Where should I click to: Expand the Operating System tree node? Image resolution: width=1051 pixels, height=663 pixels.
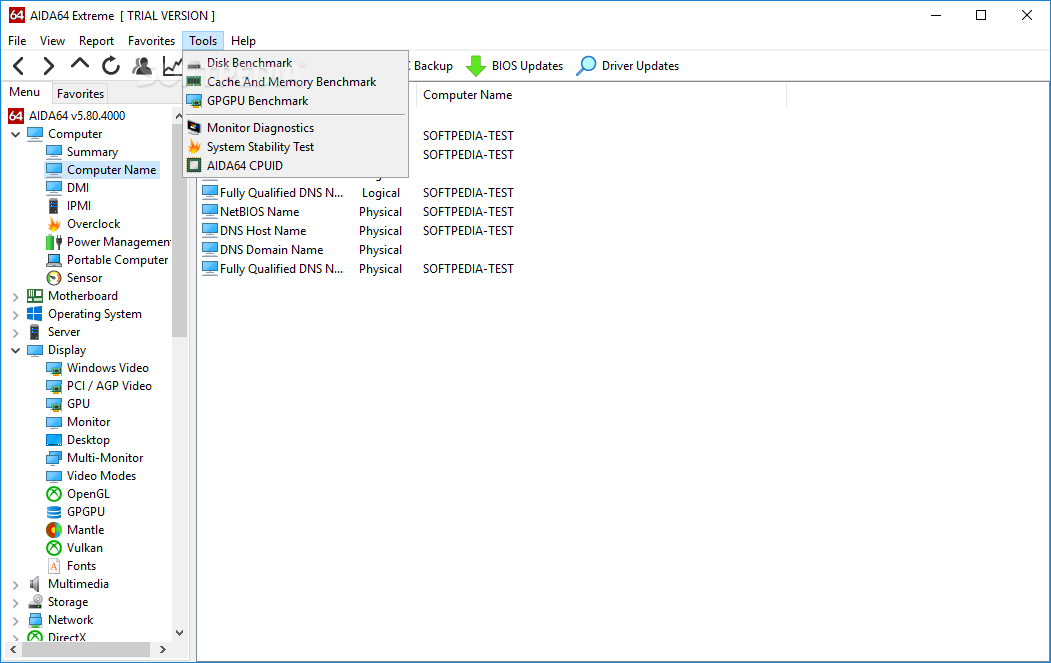15,314
